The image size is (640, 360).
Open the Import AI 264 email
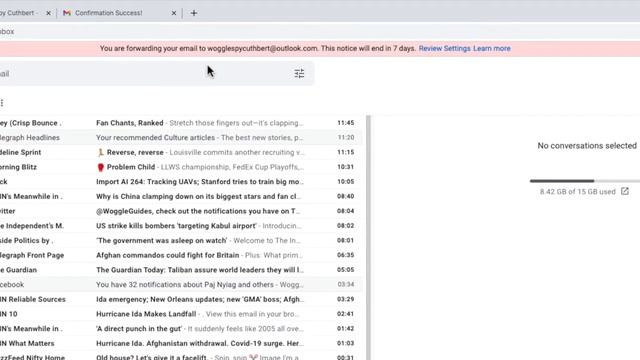(181, 182)
